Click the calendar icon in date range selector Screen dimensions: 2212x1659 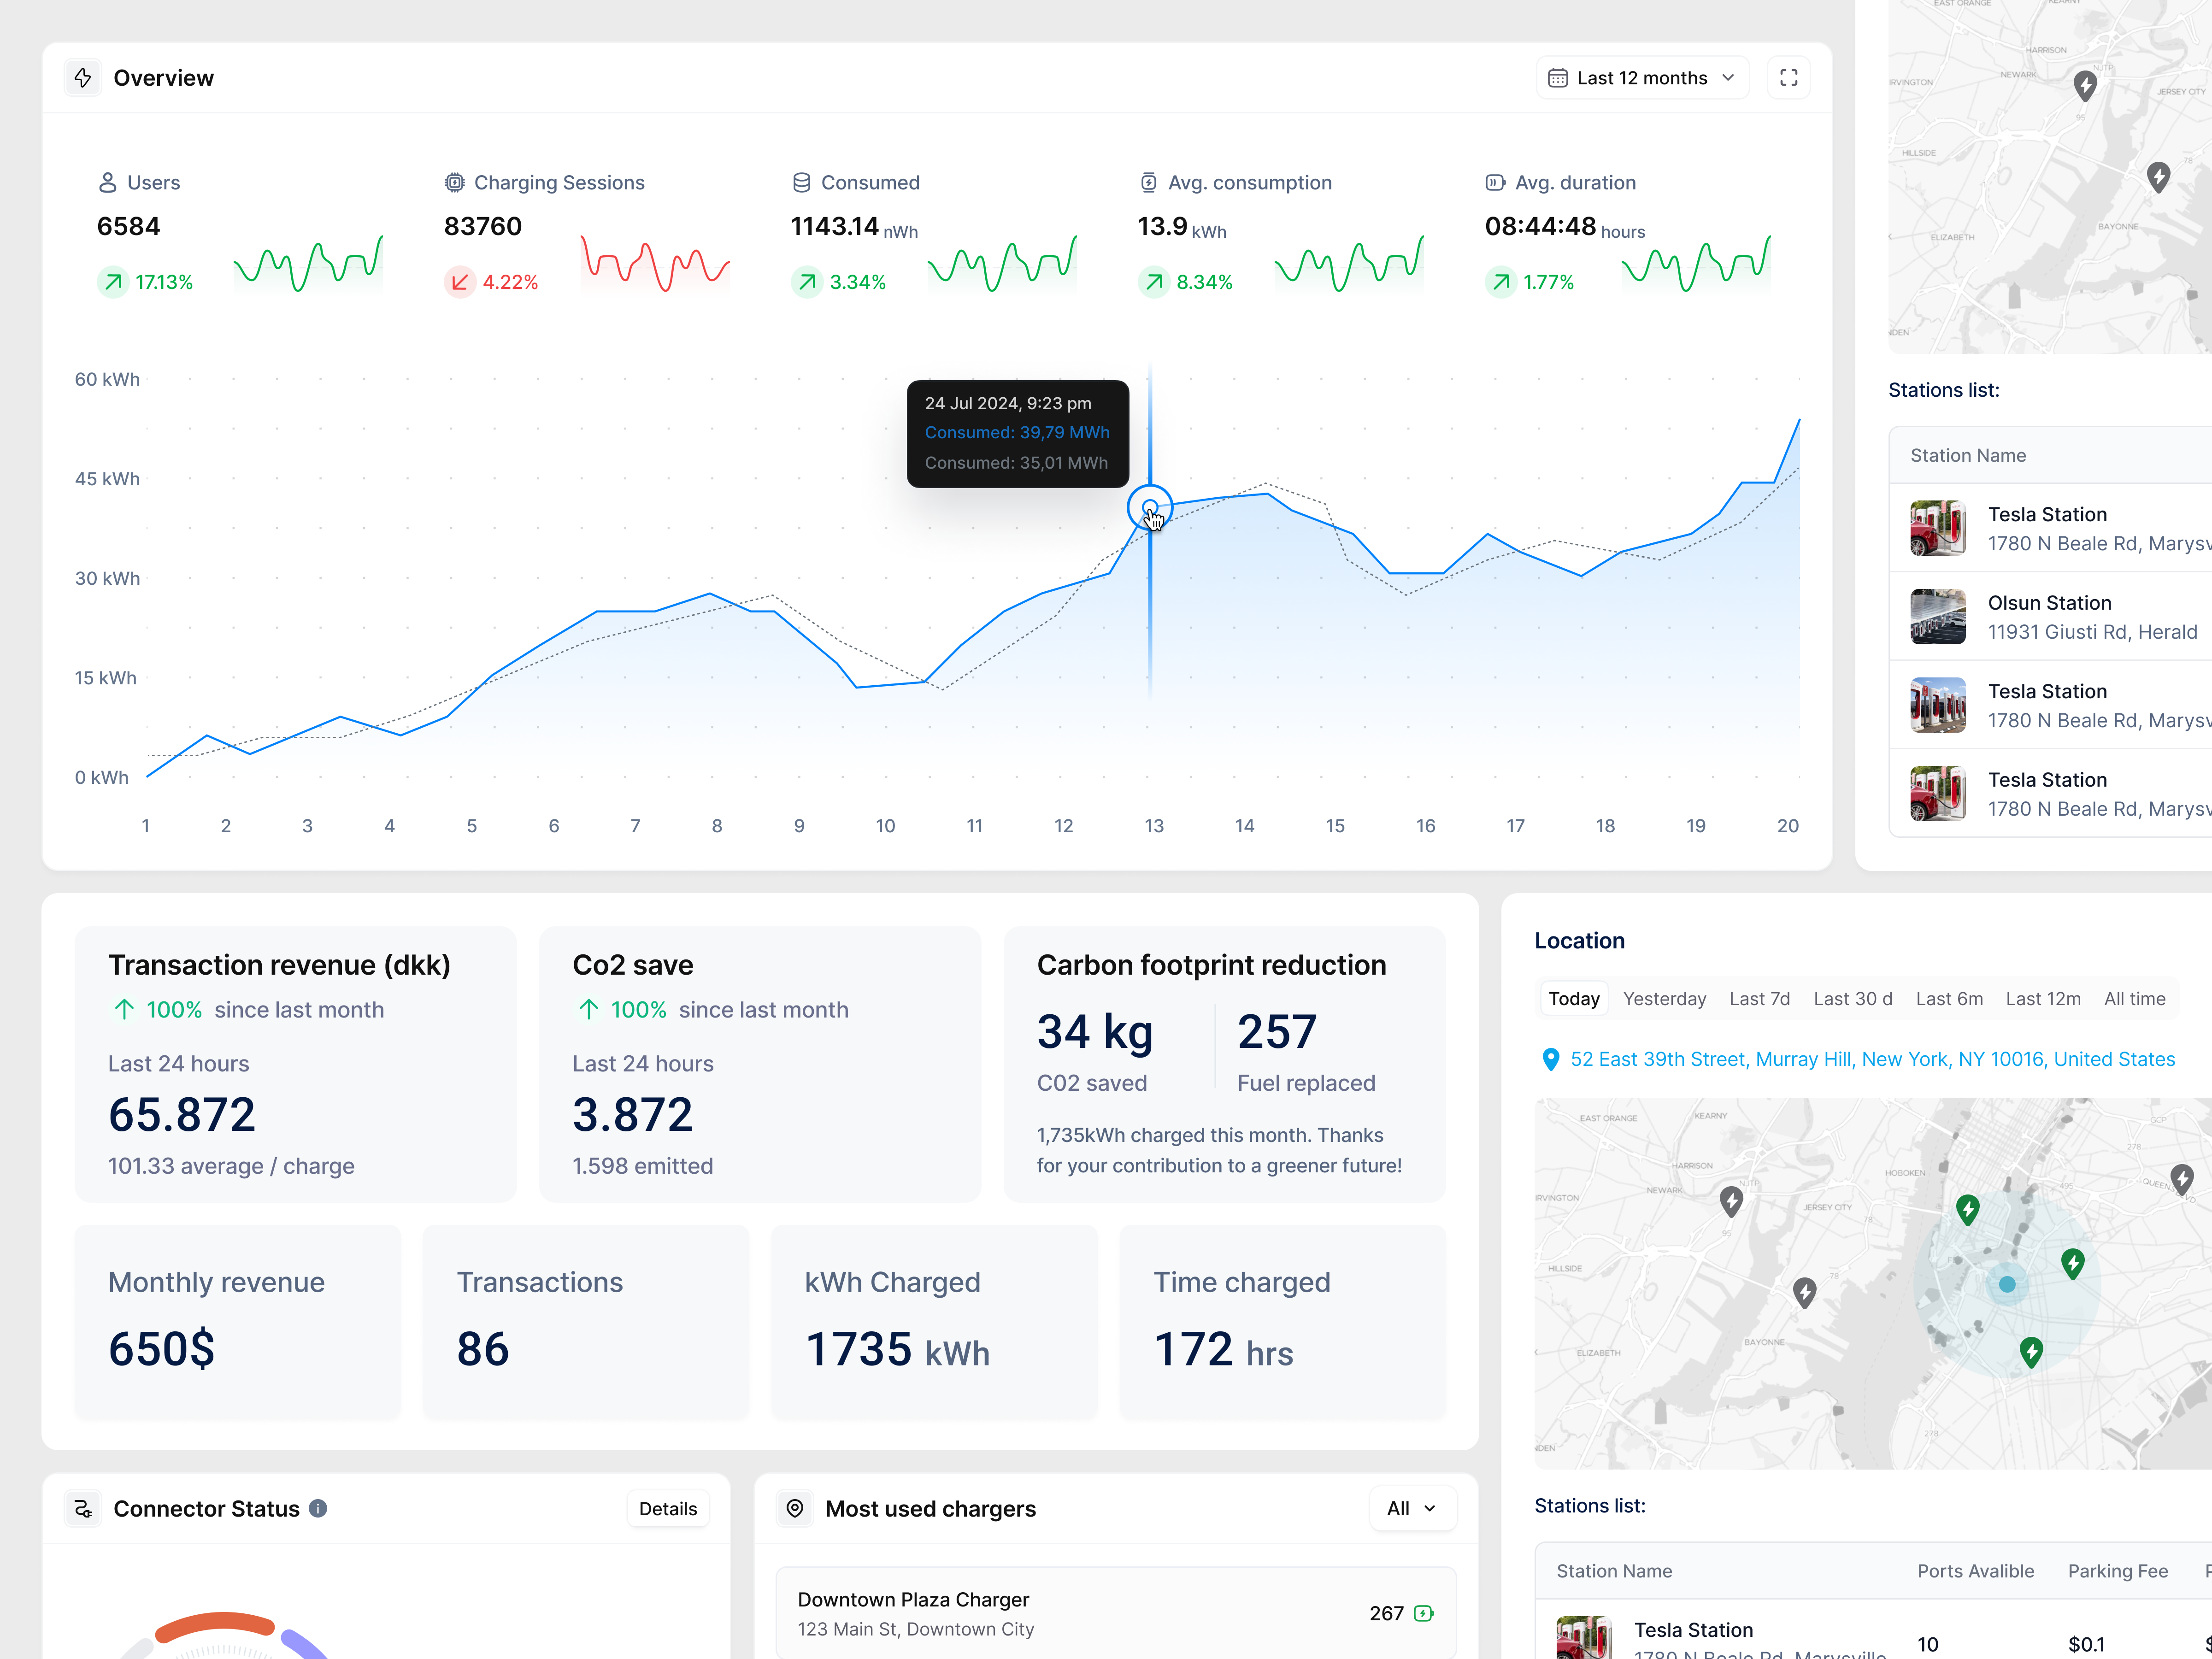[x=1557, y=78]
